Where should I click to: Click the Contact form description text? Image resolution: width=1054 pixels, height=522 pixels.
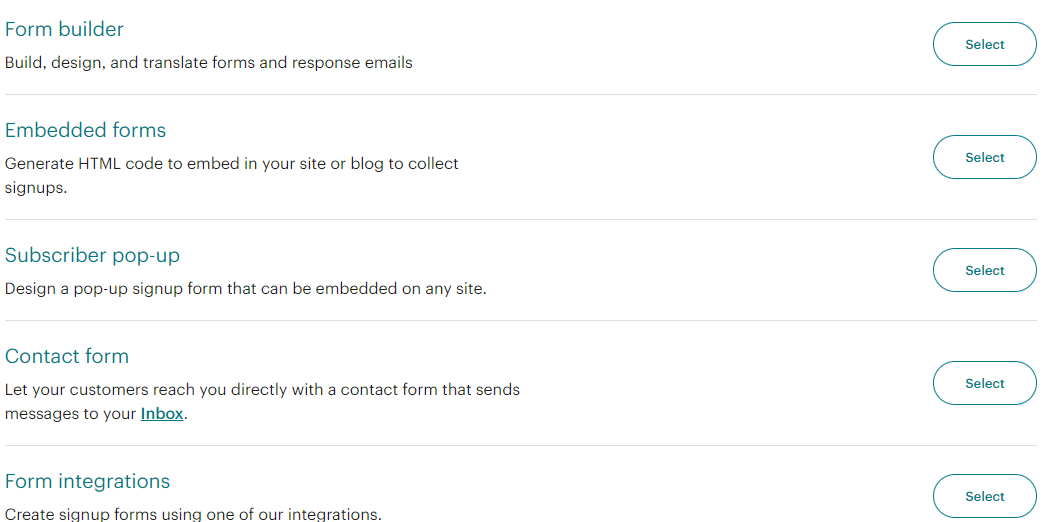click(262, 390)
